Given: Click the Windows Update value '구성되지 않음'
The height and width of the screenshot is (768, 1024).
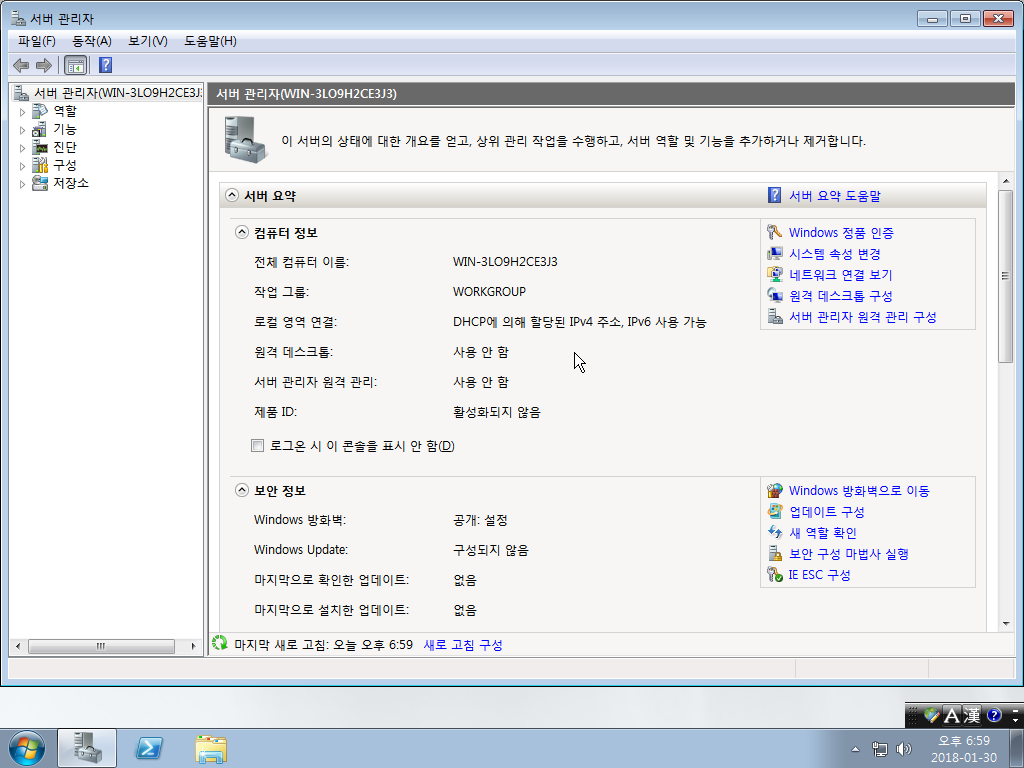Looking at the screenshot, I should click(x=491, y=550).
